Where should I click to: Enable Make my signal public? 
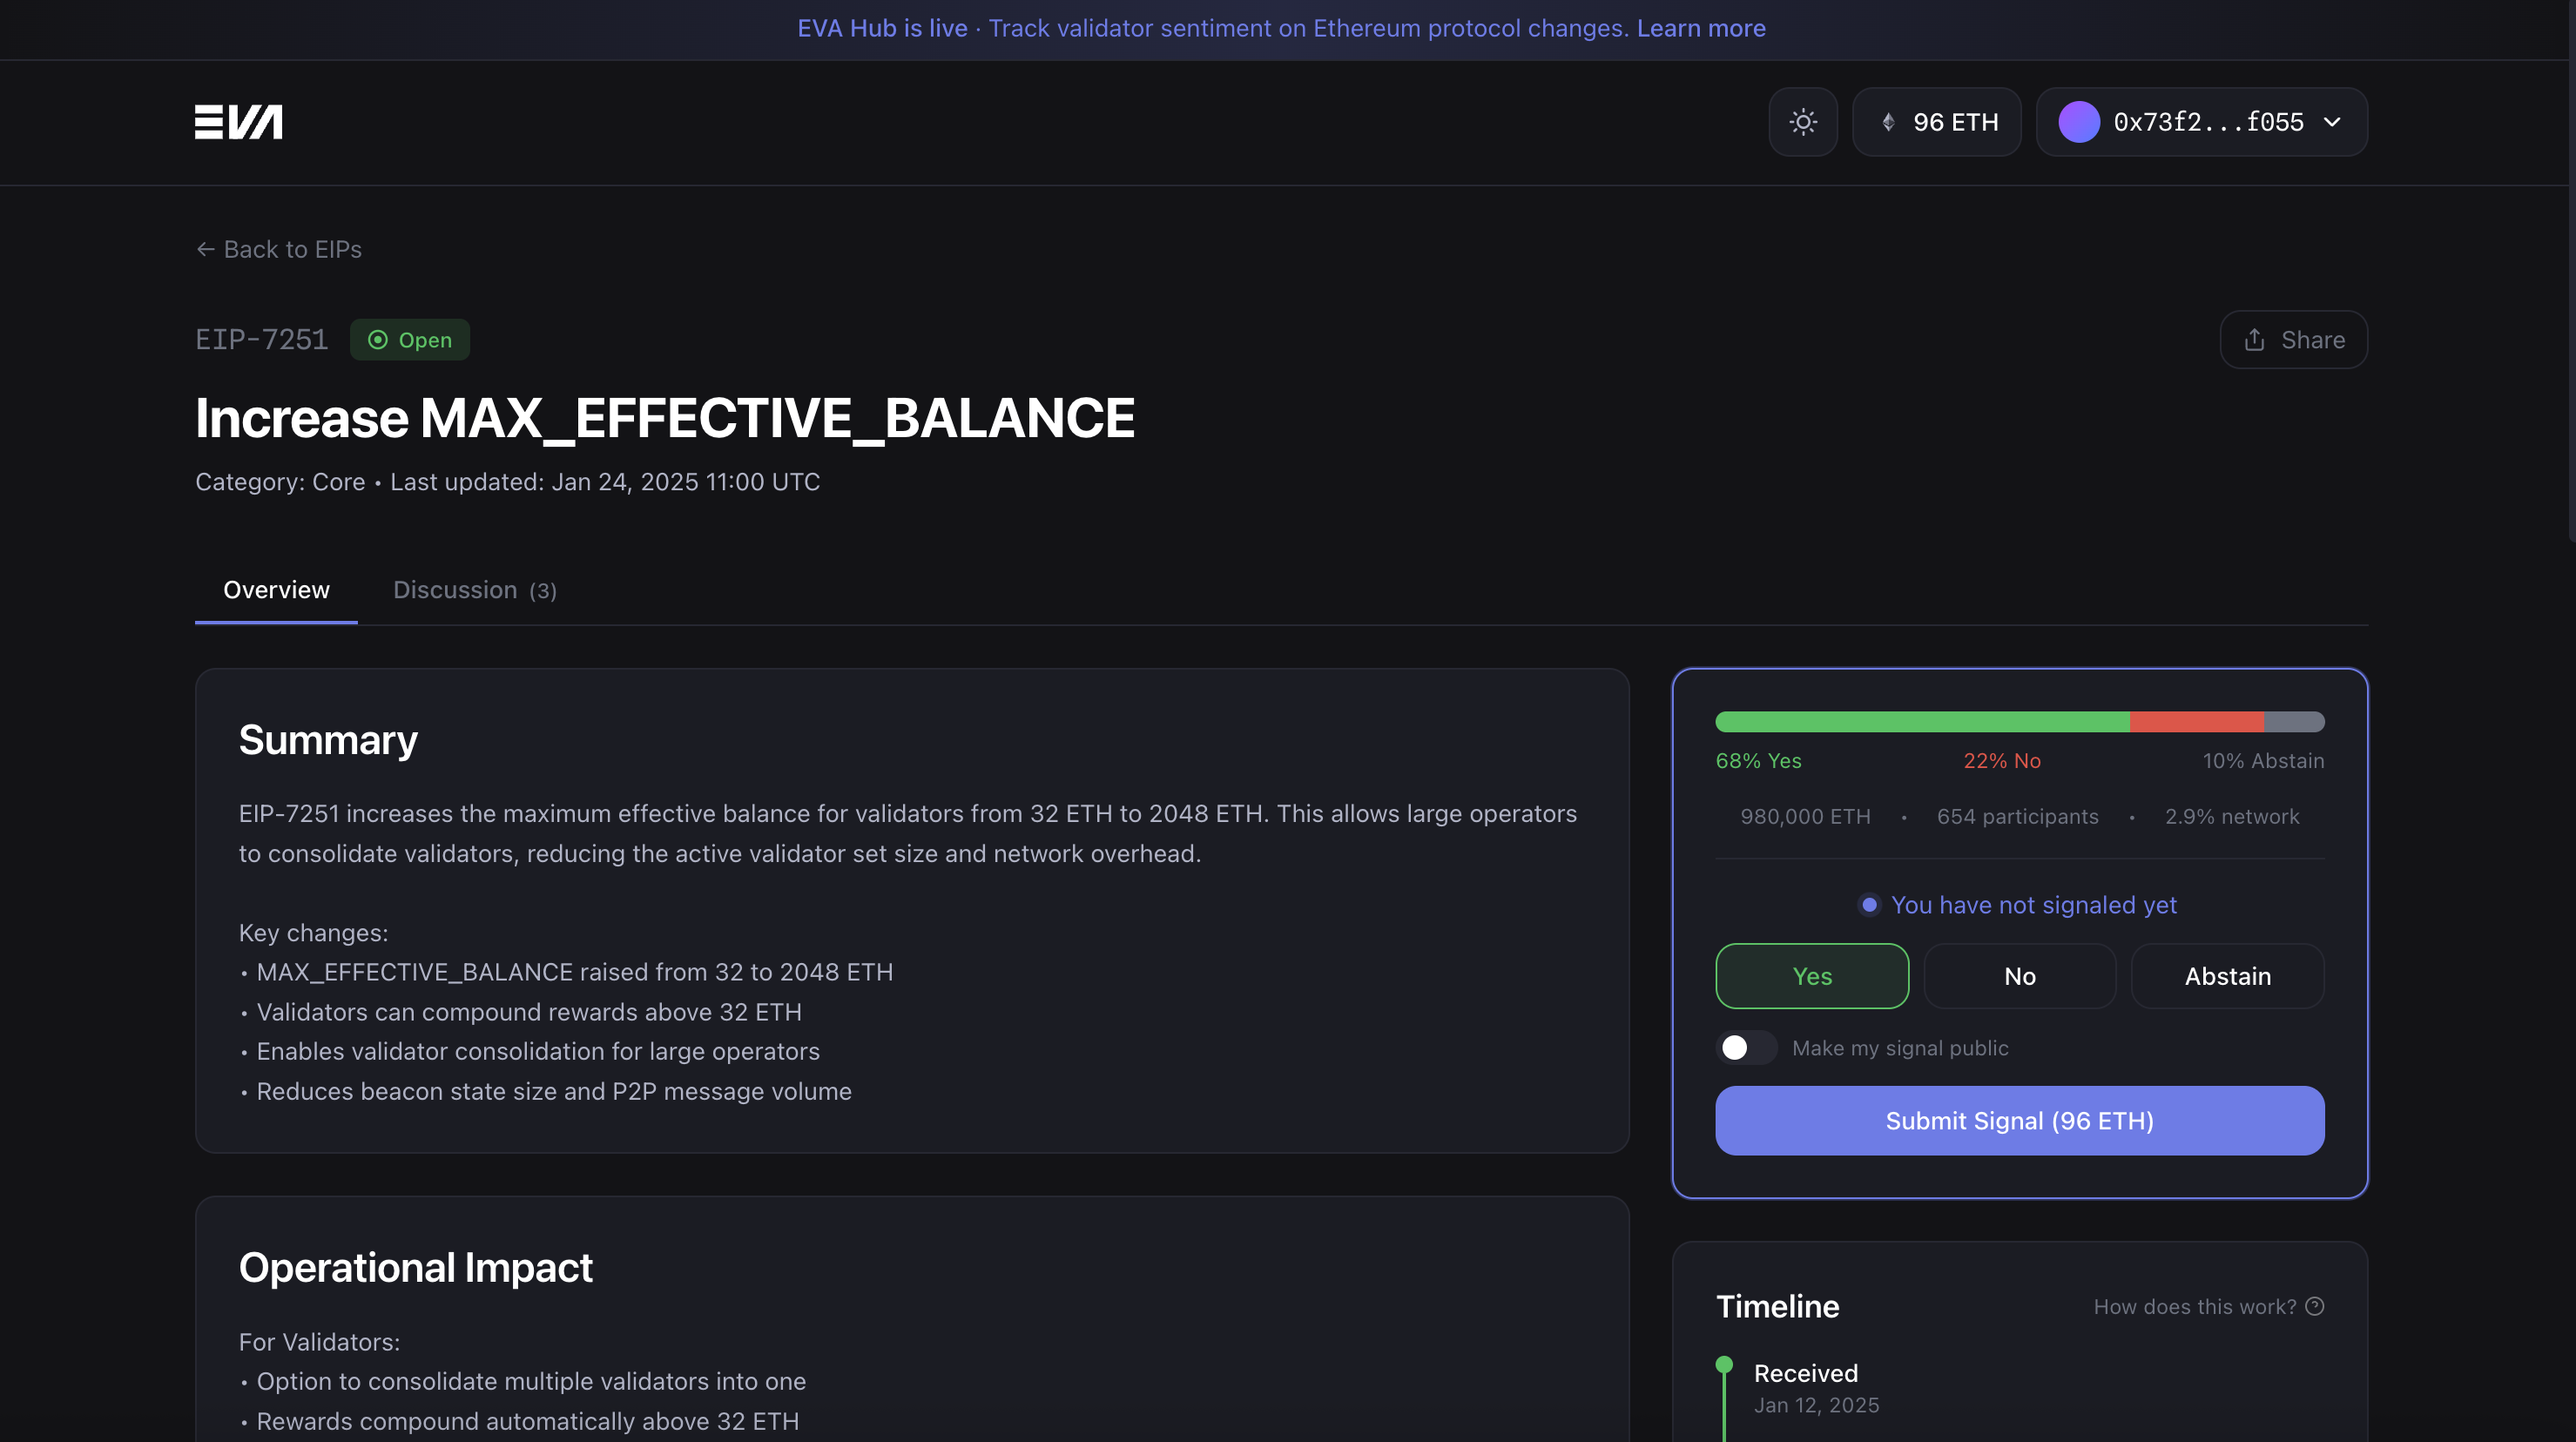tap(1745, 1047)
